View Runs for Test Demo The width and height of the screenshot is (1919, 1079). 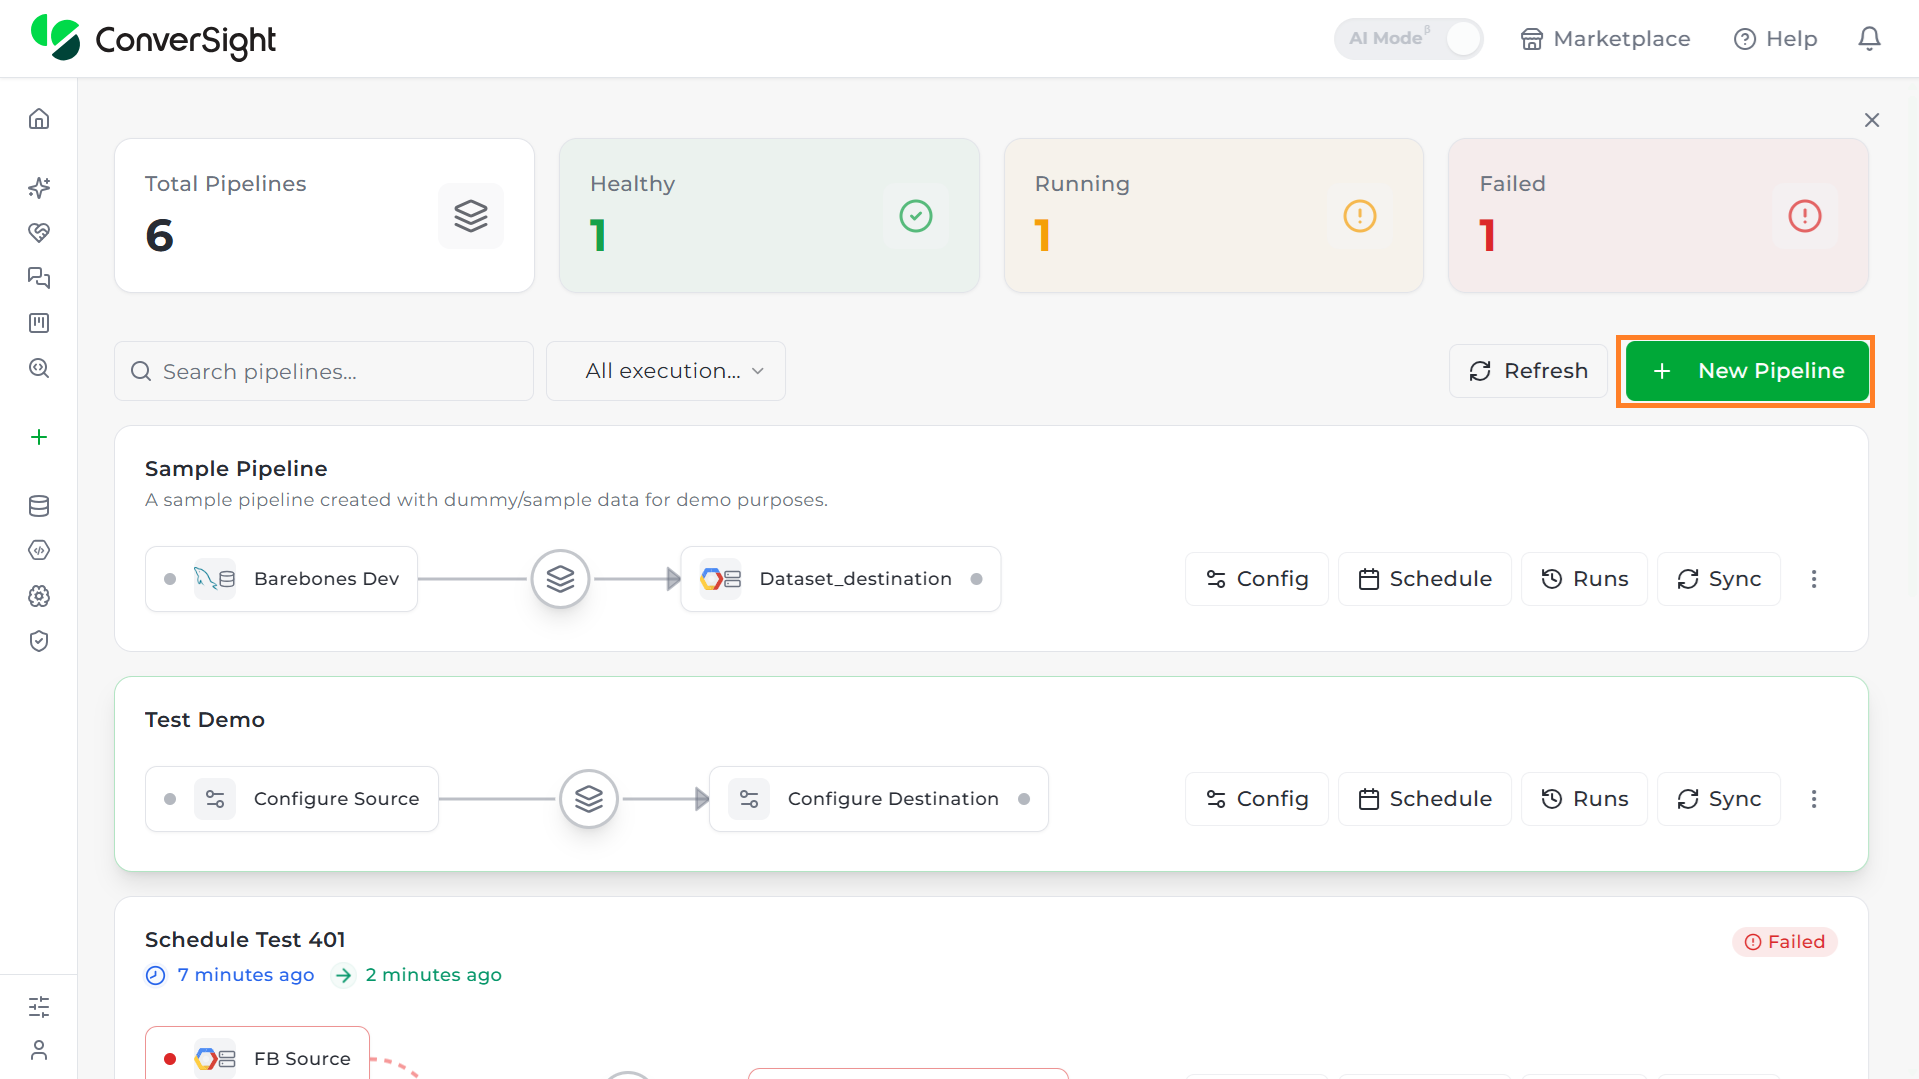(1584, 799)
